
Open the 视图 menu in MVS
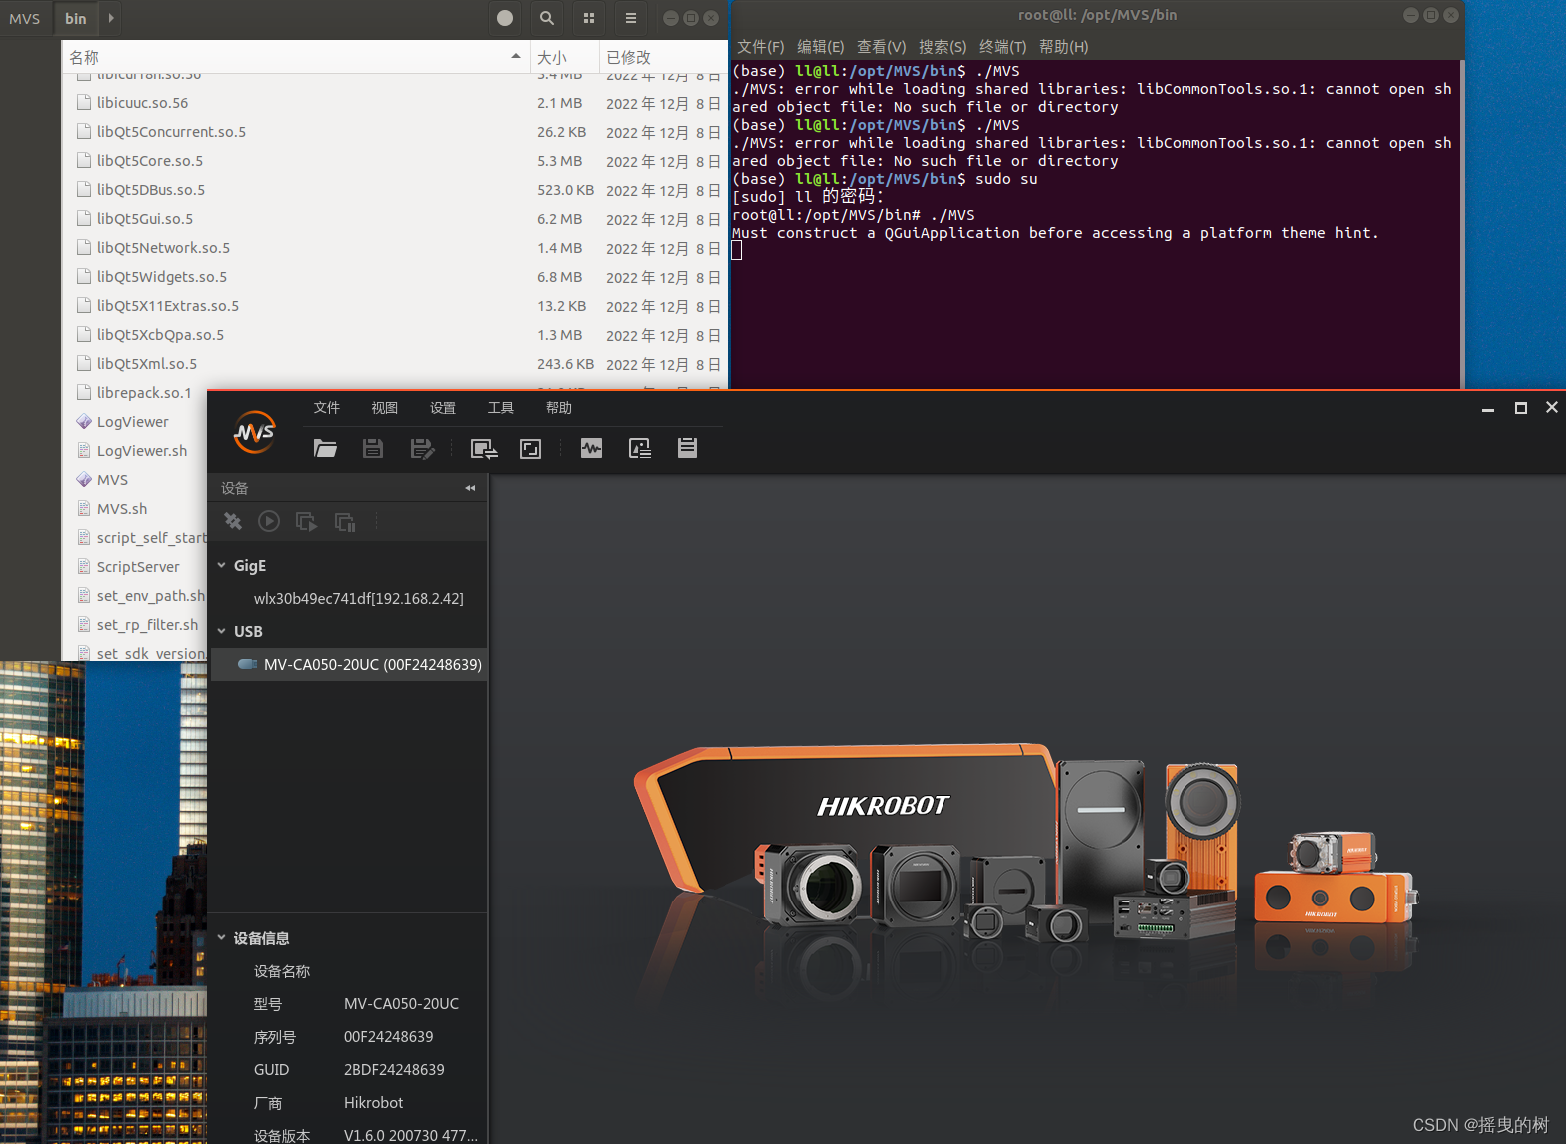point(385,407)
